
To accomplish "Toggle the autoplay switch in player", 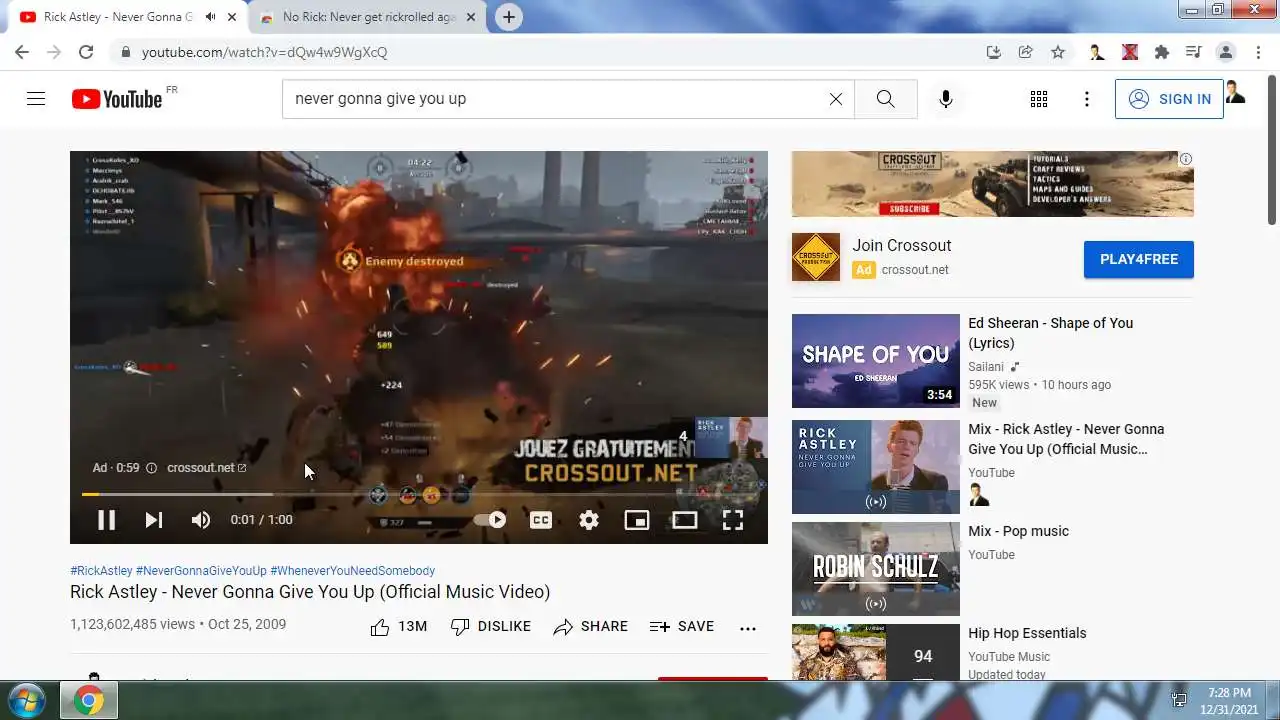I will (x=490, y=520).
